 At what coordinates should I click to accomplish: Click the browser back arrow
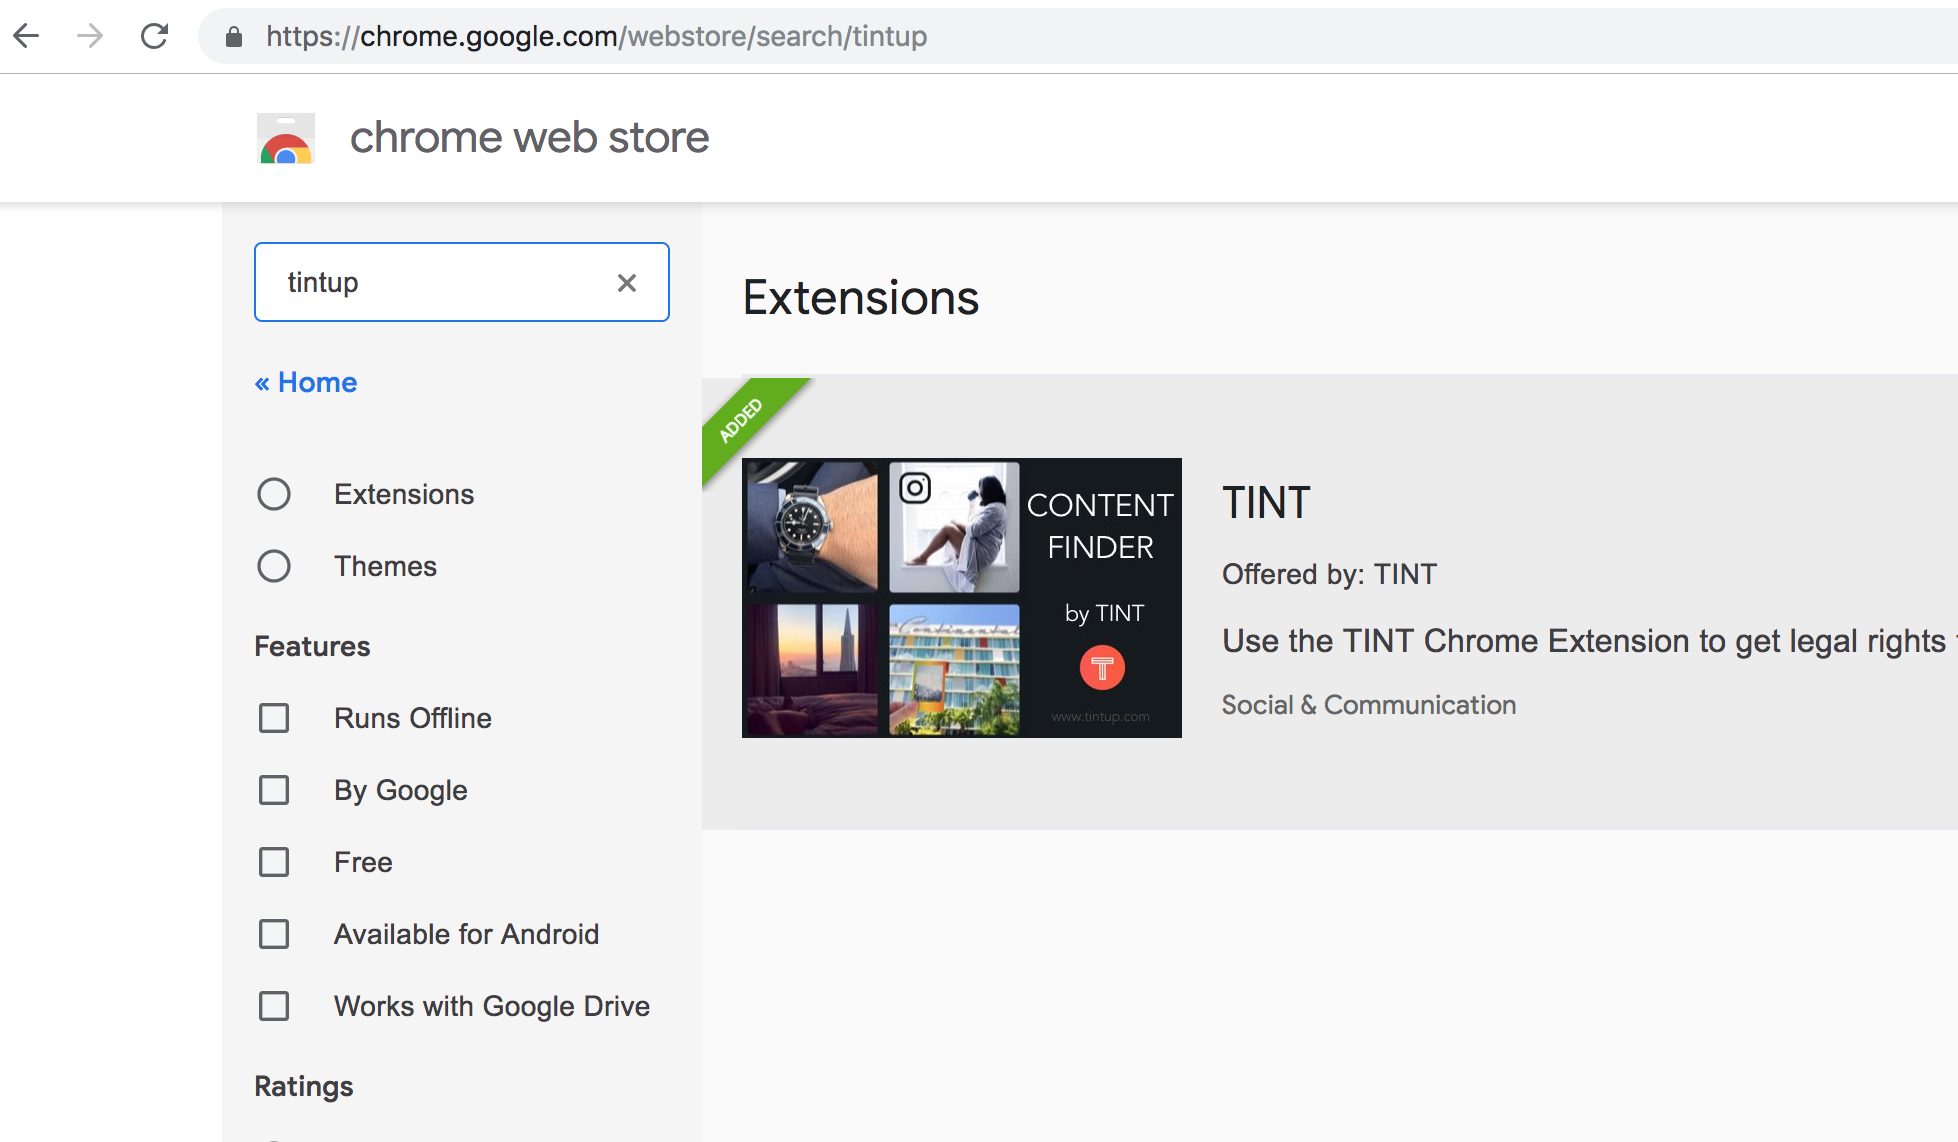click(x=26, y=36)
